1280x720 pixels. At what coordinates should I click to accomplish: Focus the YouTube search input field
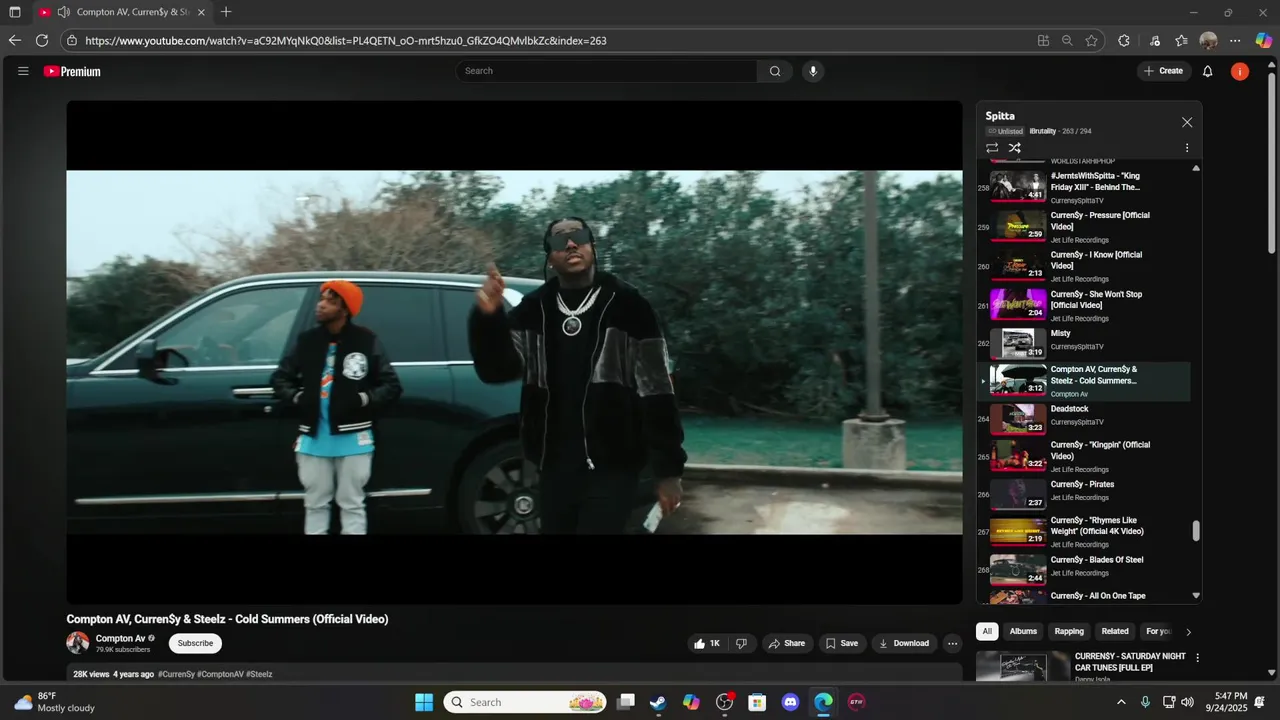pos(606,71)
